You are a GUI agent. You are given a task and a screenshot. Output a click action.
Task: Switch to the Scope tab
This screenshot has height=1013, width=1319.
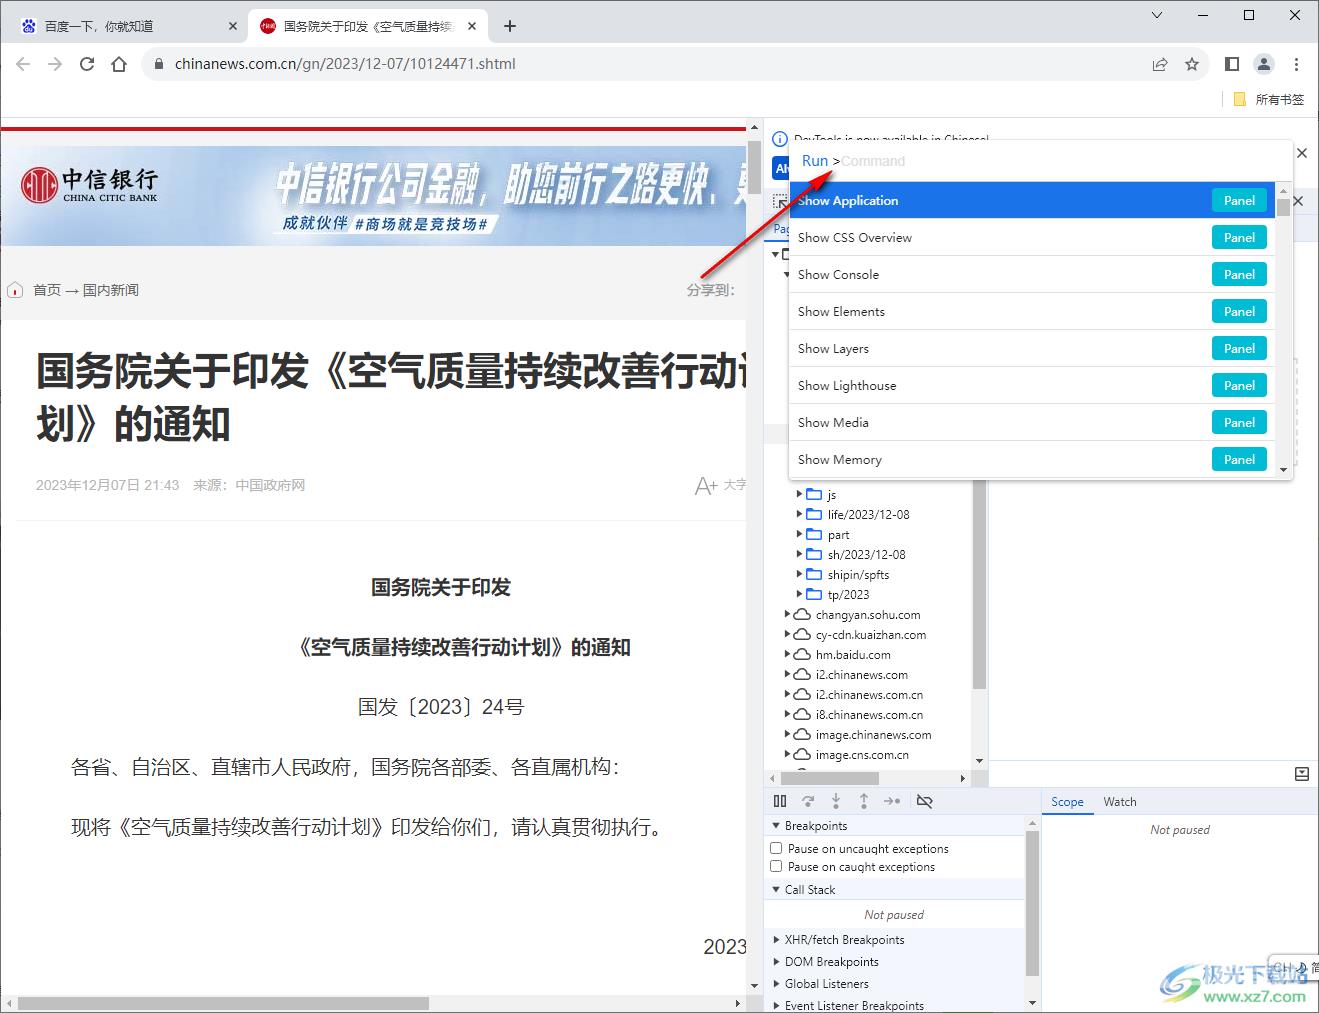pos(1067,802)
